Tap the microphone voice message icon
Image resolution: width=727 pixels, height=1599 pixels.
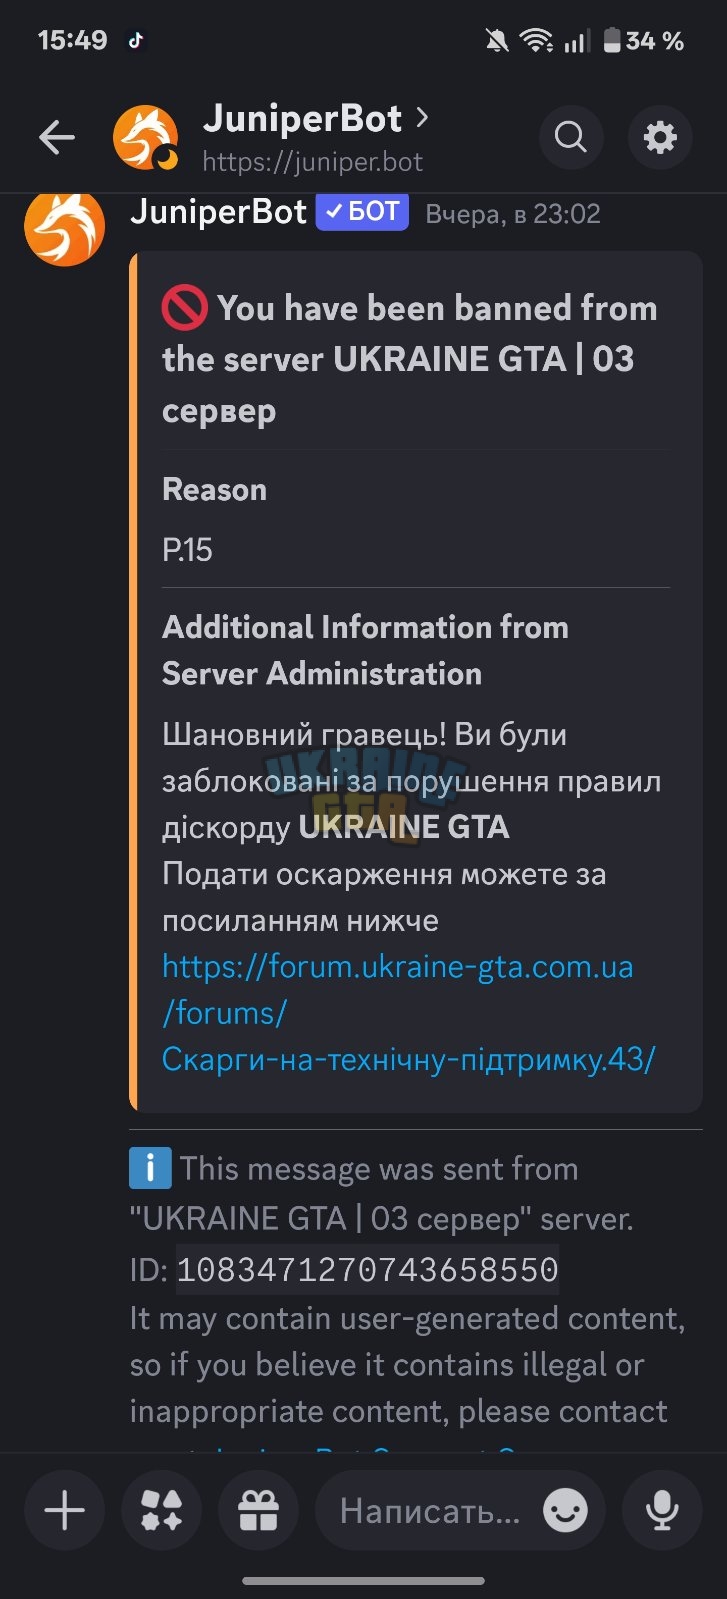(x=662, y=1510)
